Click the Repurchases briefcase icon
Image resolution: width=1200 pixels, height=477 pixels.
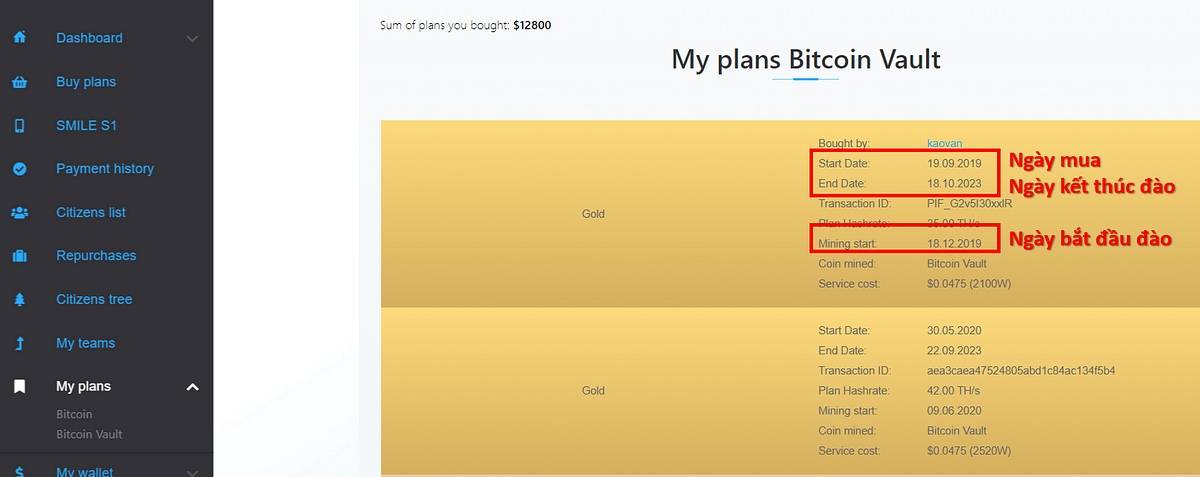[x=19, y=256]
